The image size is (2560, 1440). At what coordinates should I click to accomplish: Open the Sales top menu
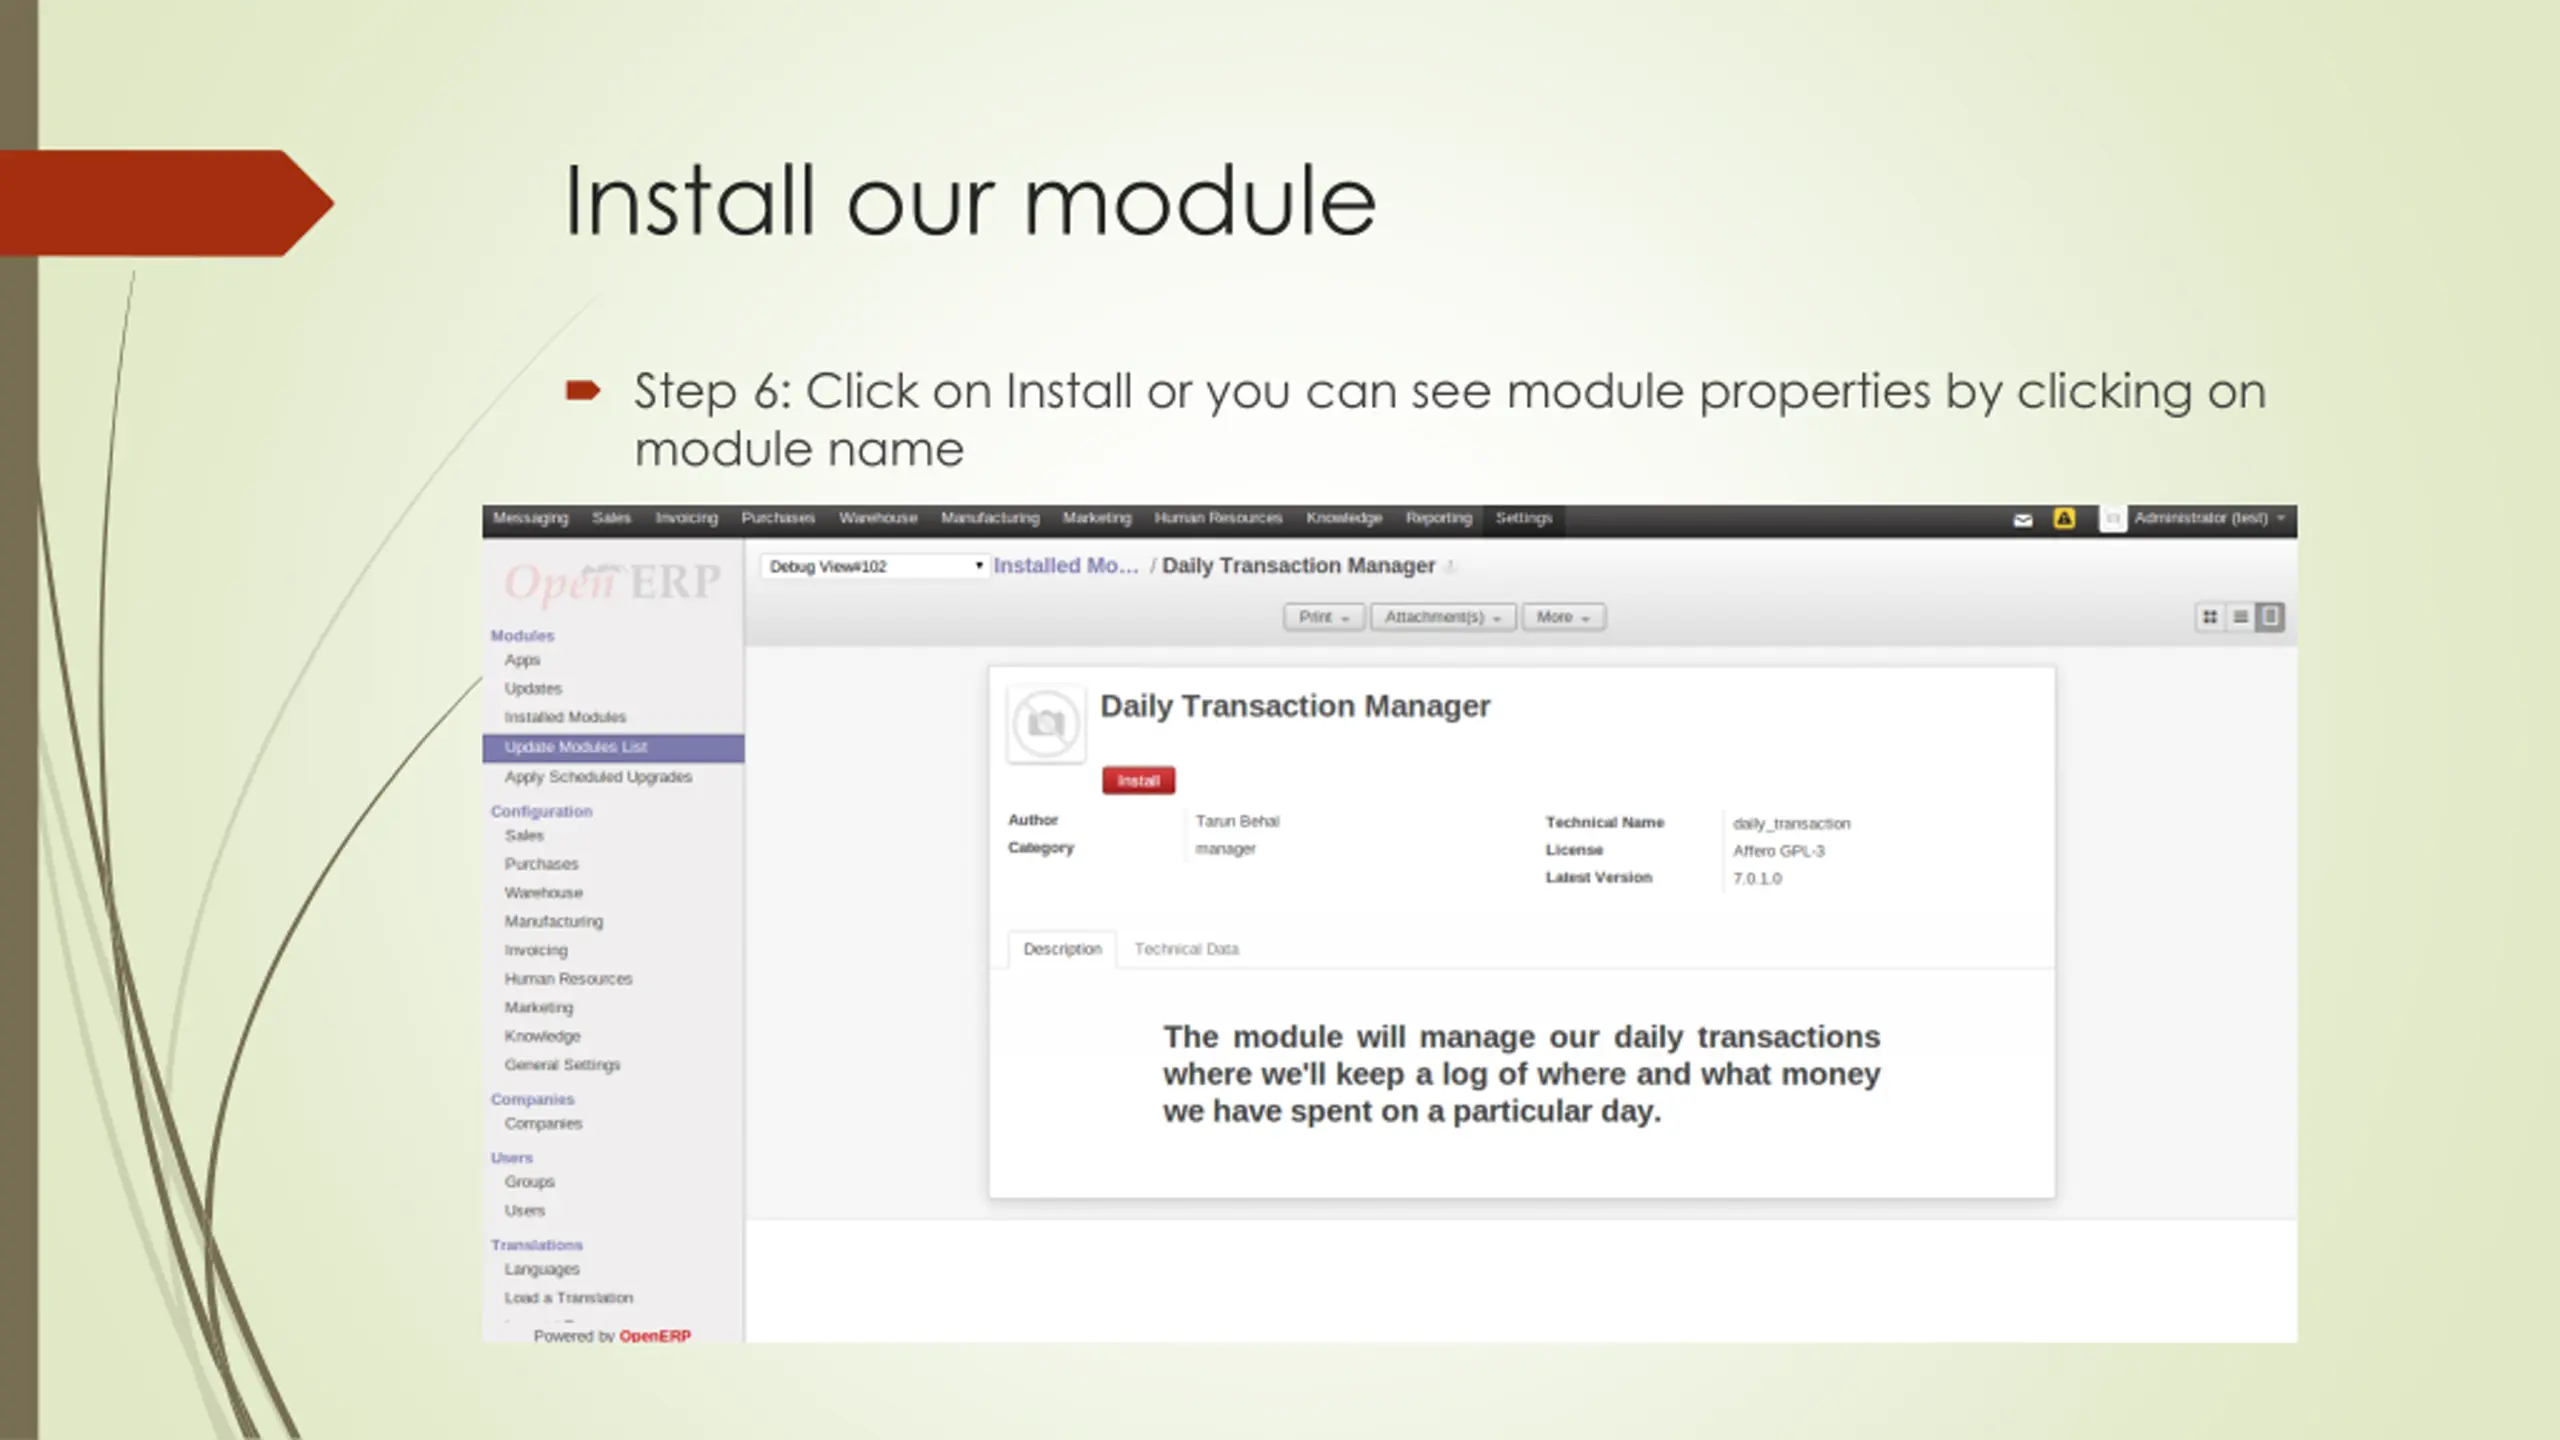pos(611,518)
